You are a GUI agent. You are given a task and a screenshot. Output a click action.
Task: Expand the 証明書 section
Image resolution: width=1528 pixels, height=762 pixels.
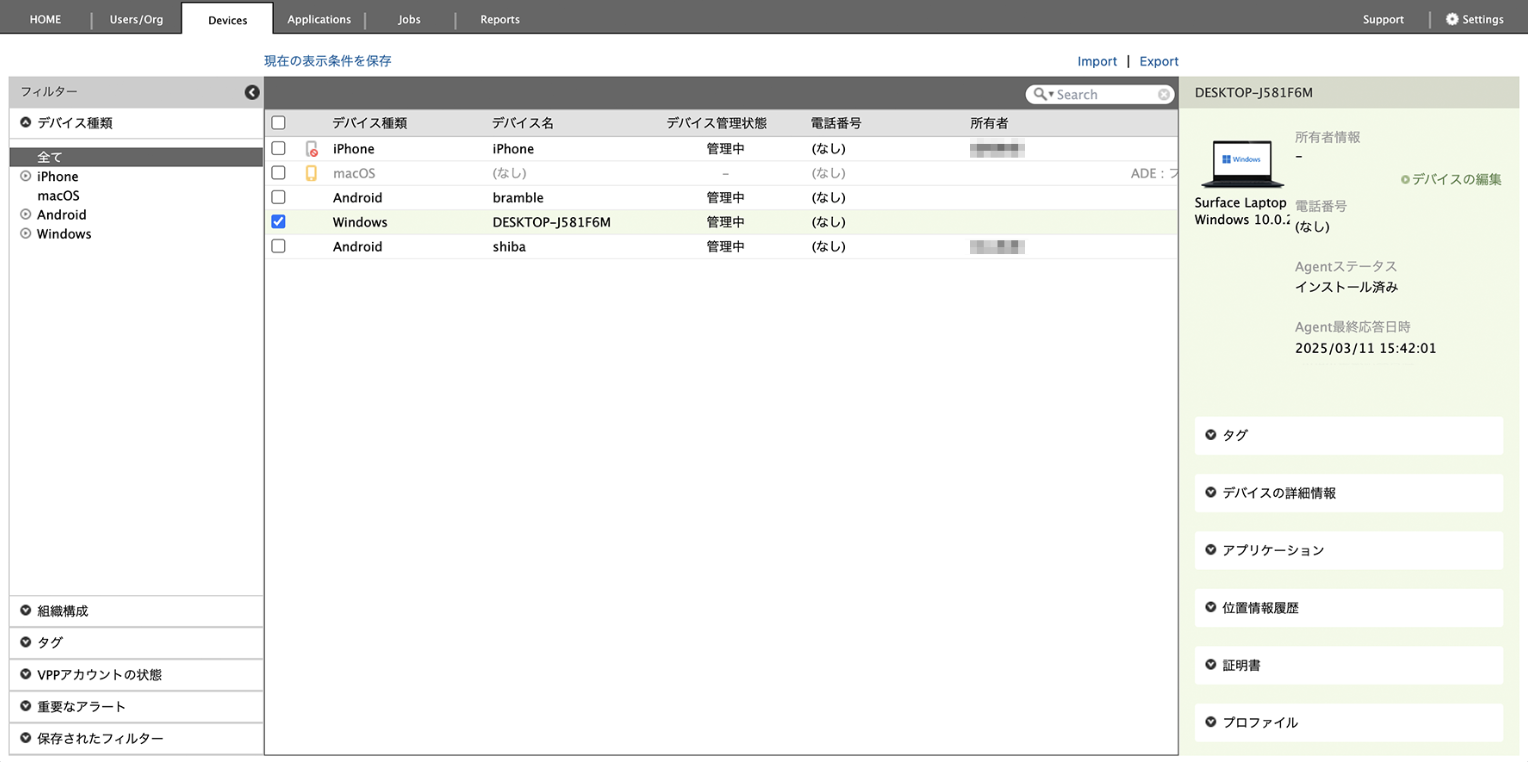[1211, 665]
